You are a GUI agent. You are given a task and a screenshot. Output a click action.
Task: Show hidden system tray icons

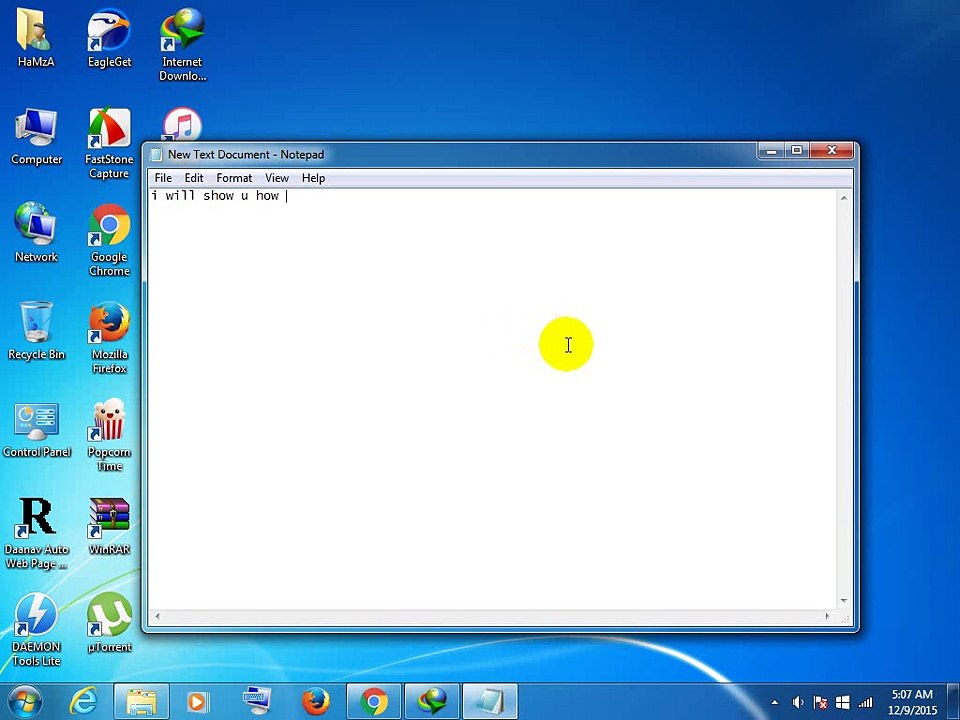[774, 702]
